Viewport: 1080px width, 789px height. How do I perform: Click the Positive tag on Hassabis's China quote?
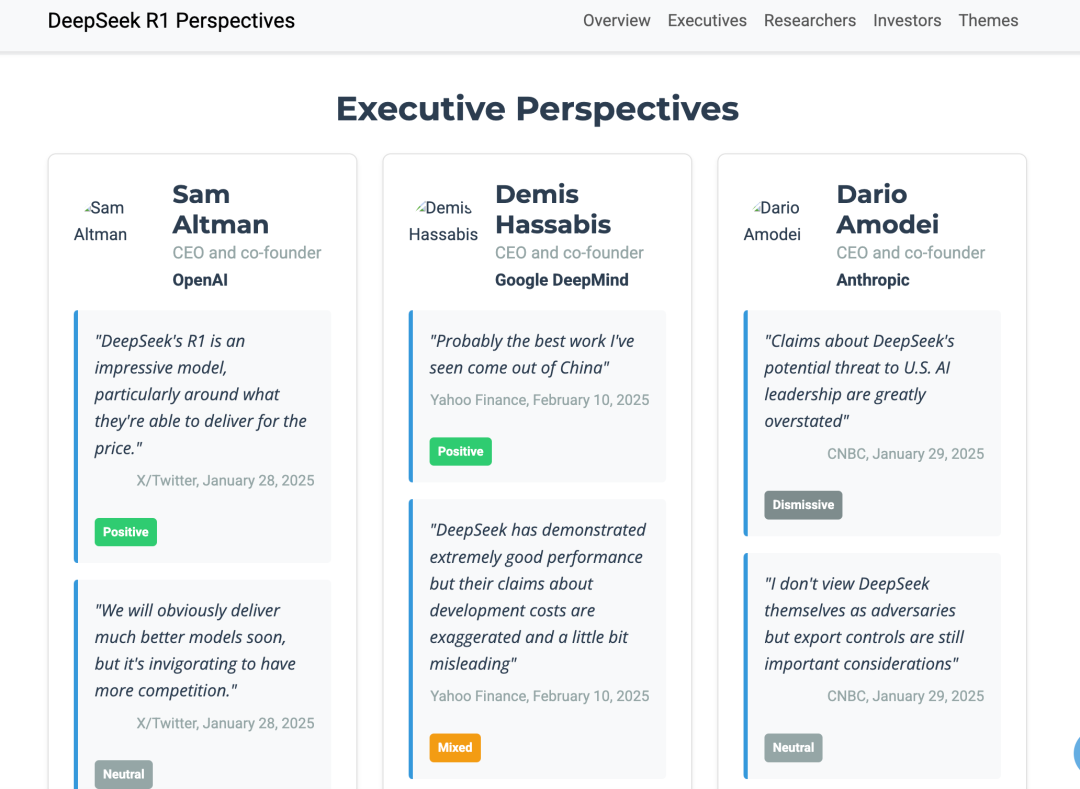[x=460, y=451]
